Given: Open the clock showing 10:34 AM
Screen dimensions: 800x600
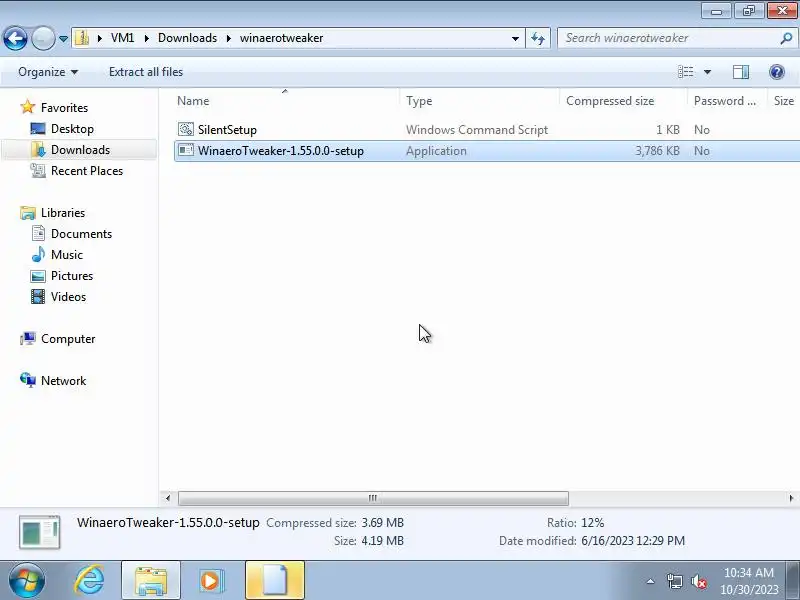Looking at the screenshot, I should pos(748,581).
